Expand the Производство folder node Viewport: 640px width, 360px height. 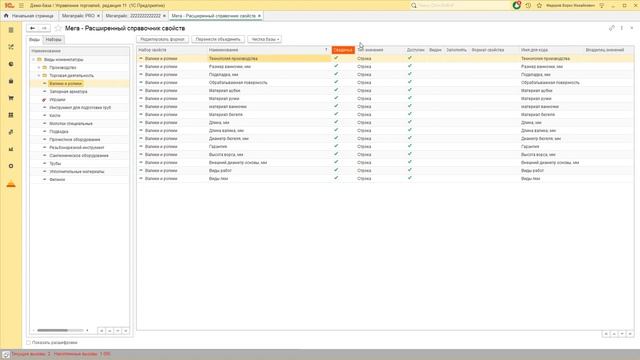click(39, 67)
